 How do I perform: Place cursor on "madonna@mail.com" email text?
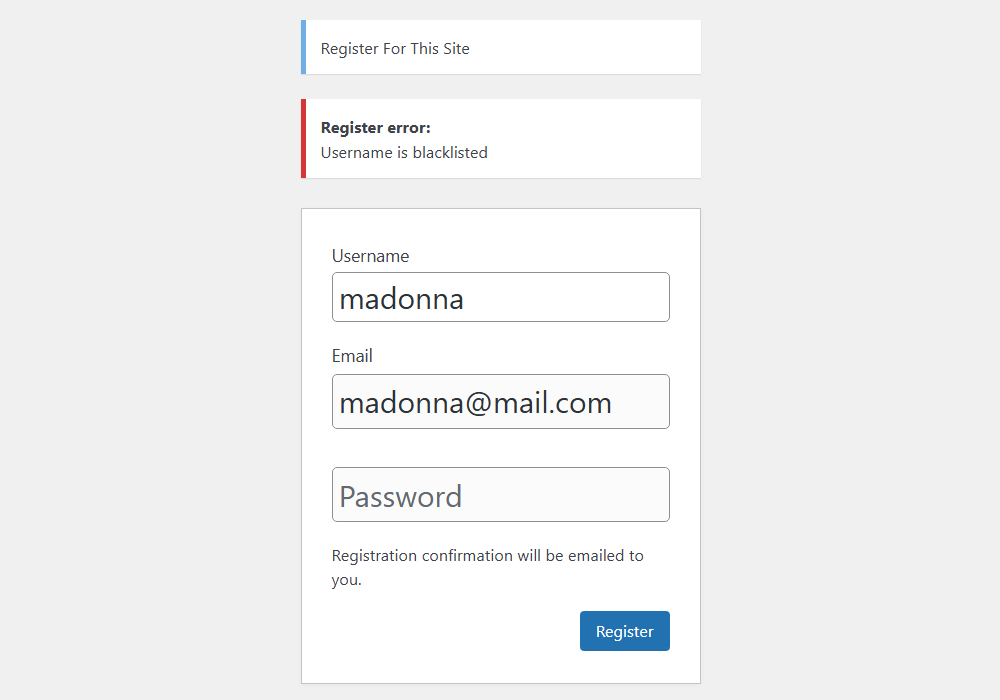475,402
